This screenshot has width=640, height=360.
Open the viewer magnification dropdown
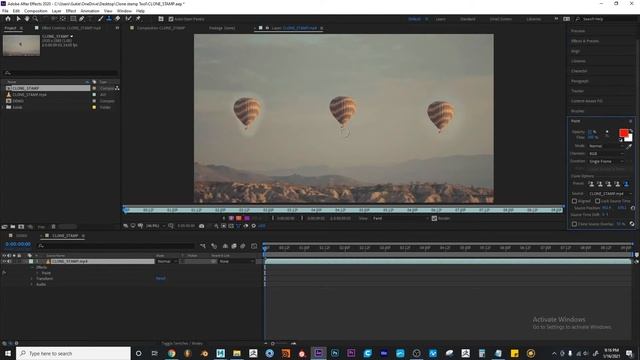[x=155, y=226]
